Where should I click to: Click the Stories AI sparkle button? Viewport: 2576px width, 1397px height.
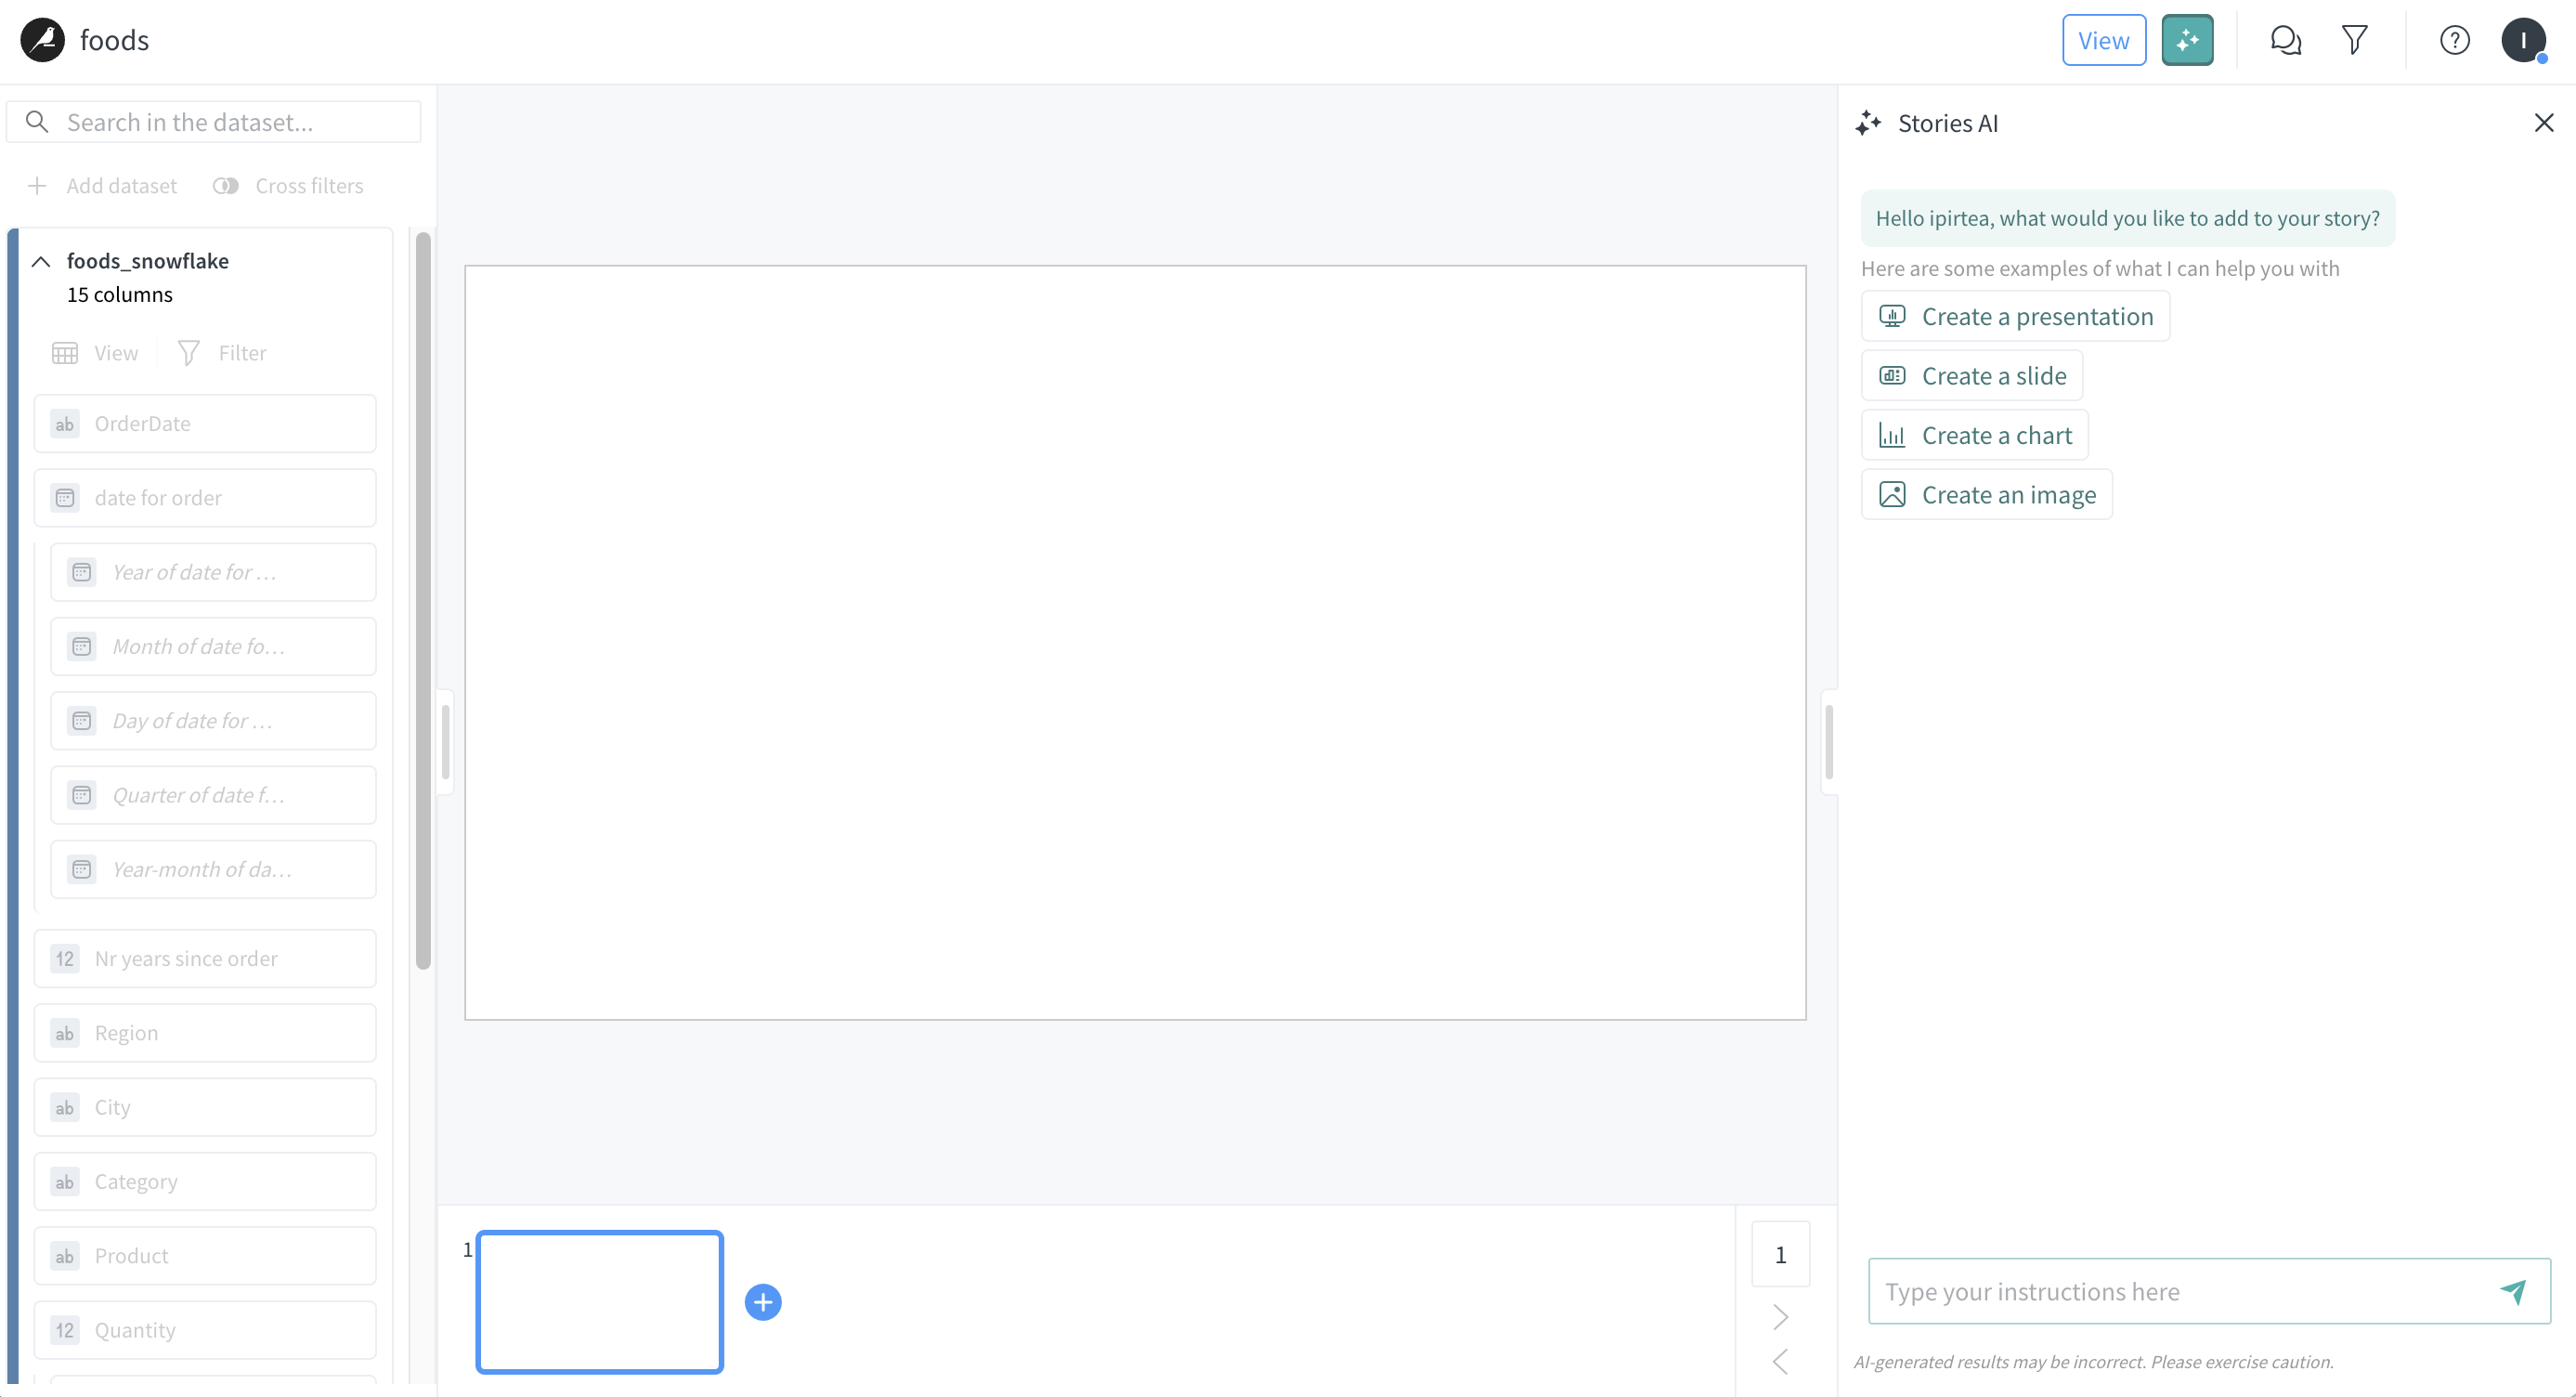point(2186,40)
